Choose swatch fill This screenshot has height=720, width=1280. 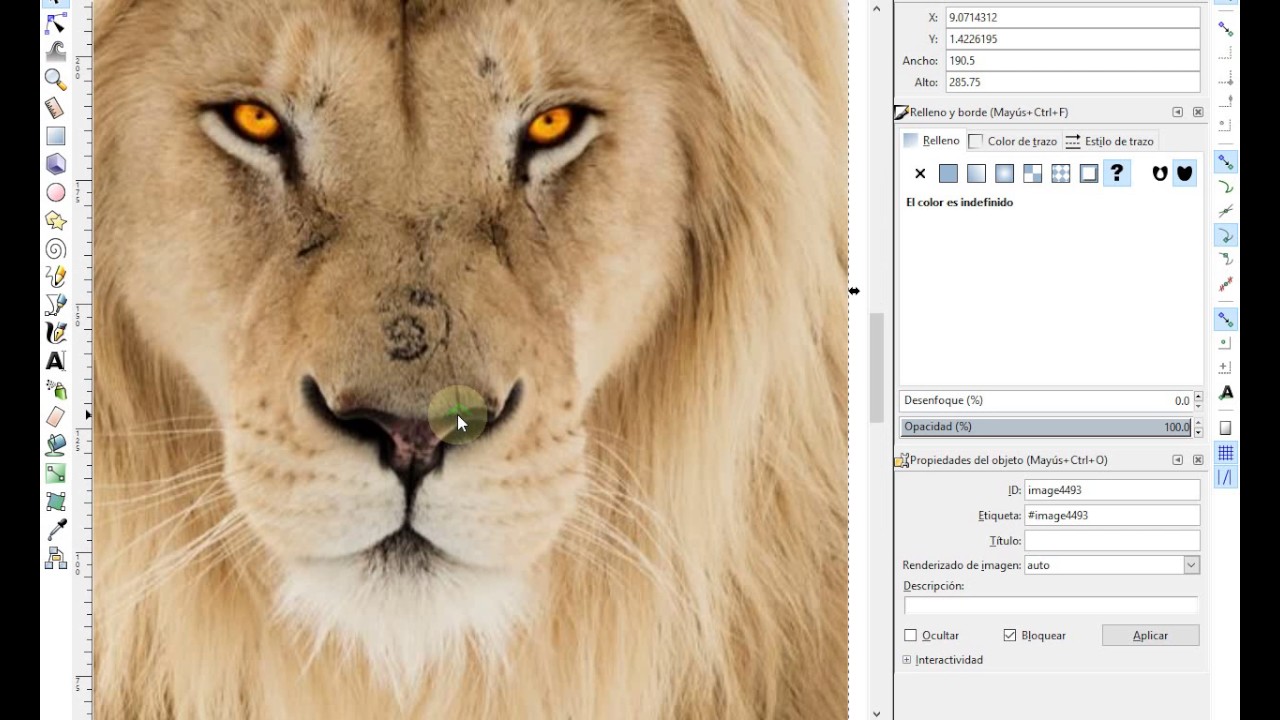[x=1088, y=174]
